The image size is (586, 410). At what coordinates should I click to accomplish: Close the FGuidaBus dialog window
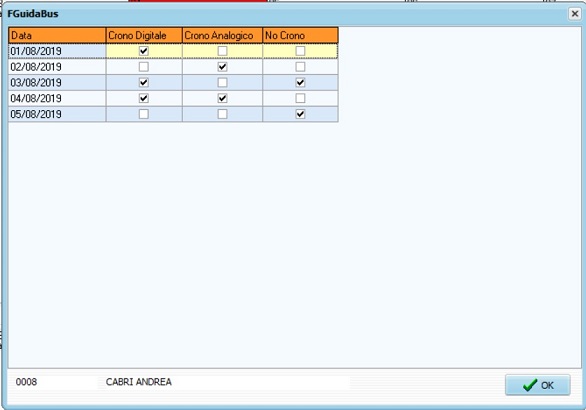tap(574, 14)
